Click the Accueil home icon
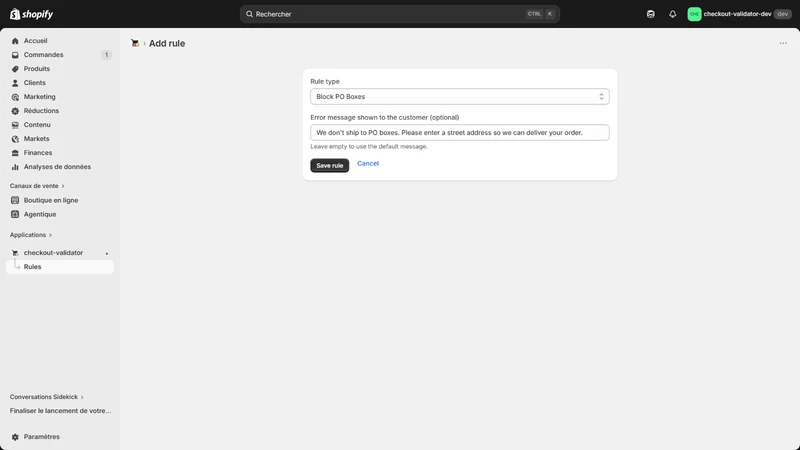 coord(15,41)
